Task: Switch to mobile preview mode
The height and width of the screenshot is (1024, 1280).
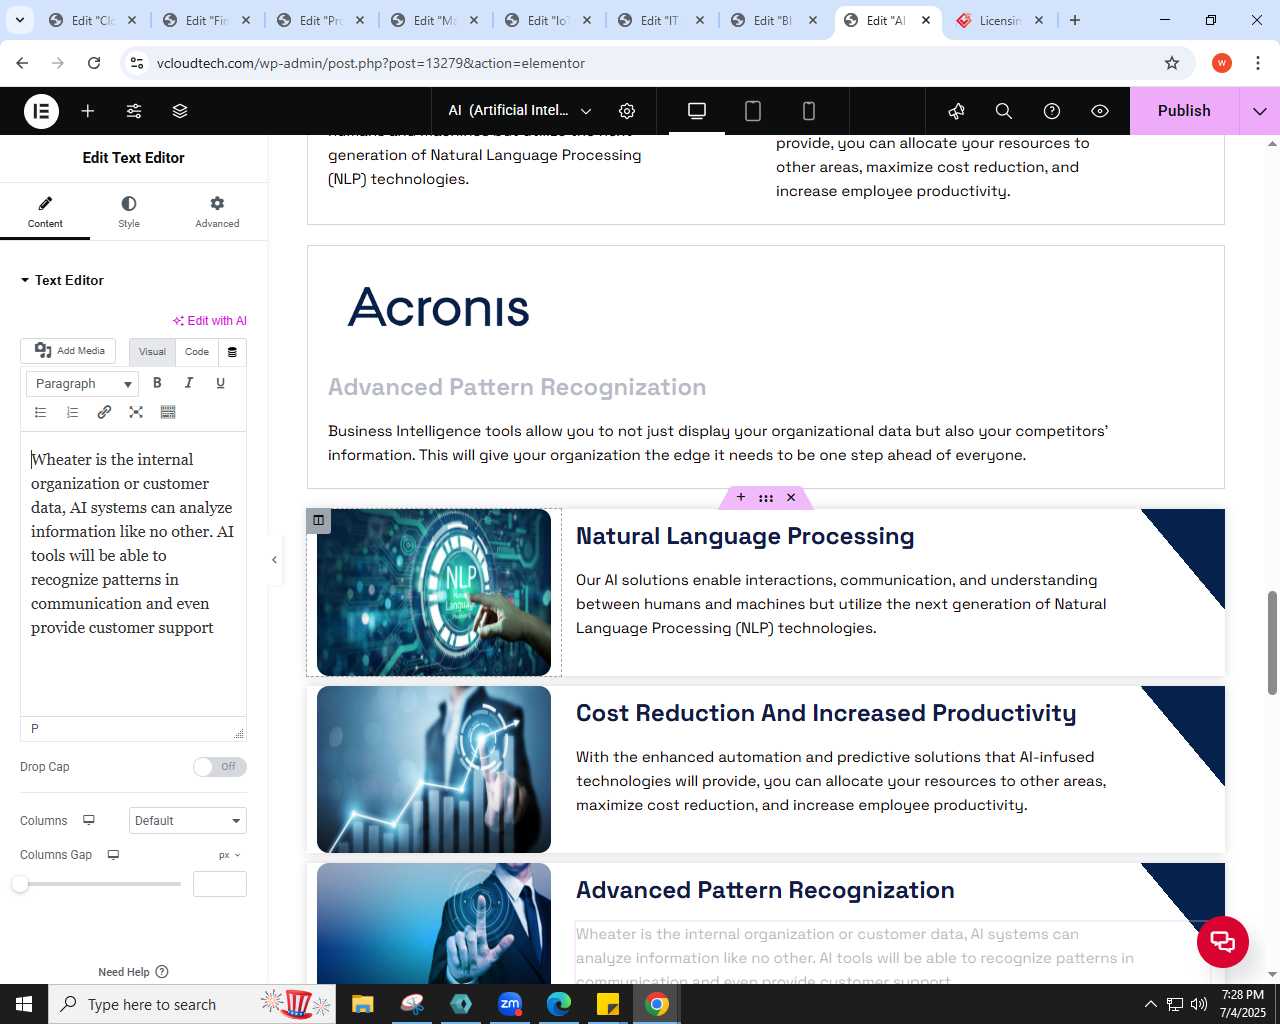Action: click(809, 111)
